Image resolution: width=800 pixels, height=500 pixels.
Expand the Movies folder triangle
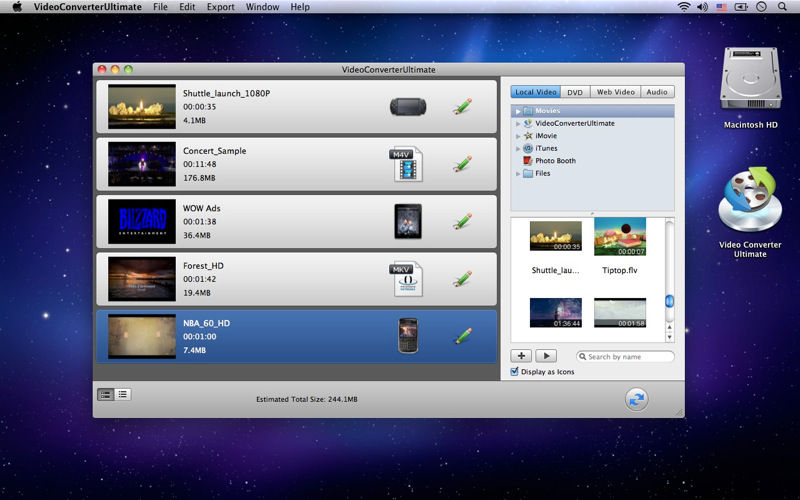click(517, 111)
